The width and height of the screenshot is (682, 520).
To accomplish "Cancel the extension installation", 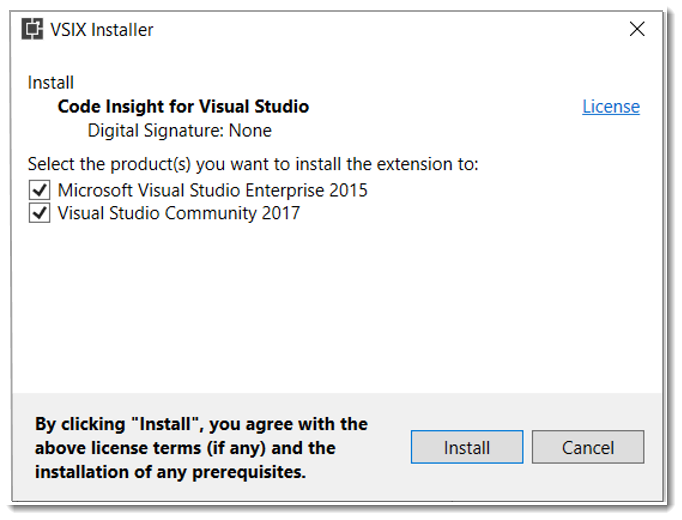I will point(587,447).
